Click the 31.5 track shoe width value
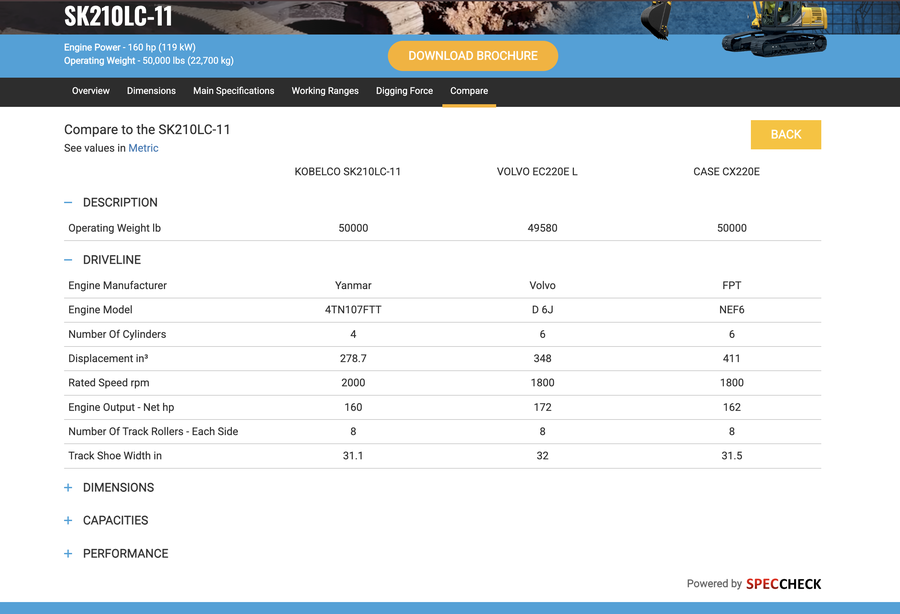The height and width of the screenshot is (614, 900). [x=732, y=456]
